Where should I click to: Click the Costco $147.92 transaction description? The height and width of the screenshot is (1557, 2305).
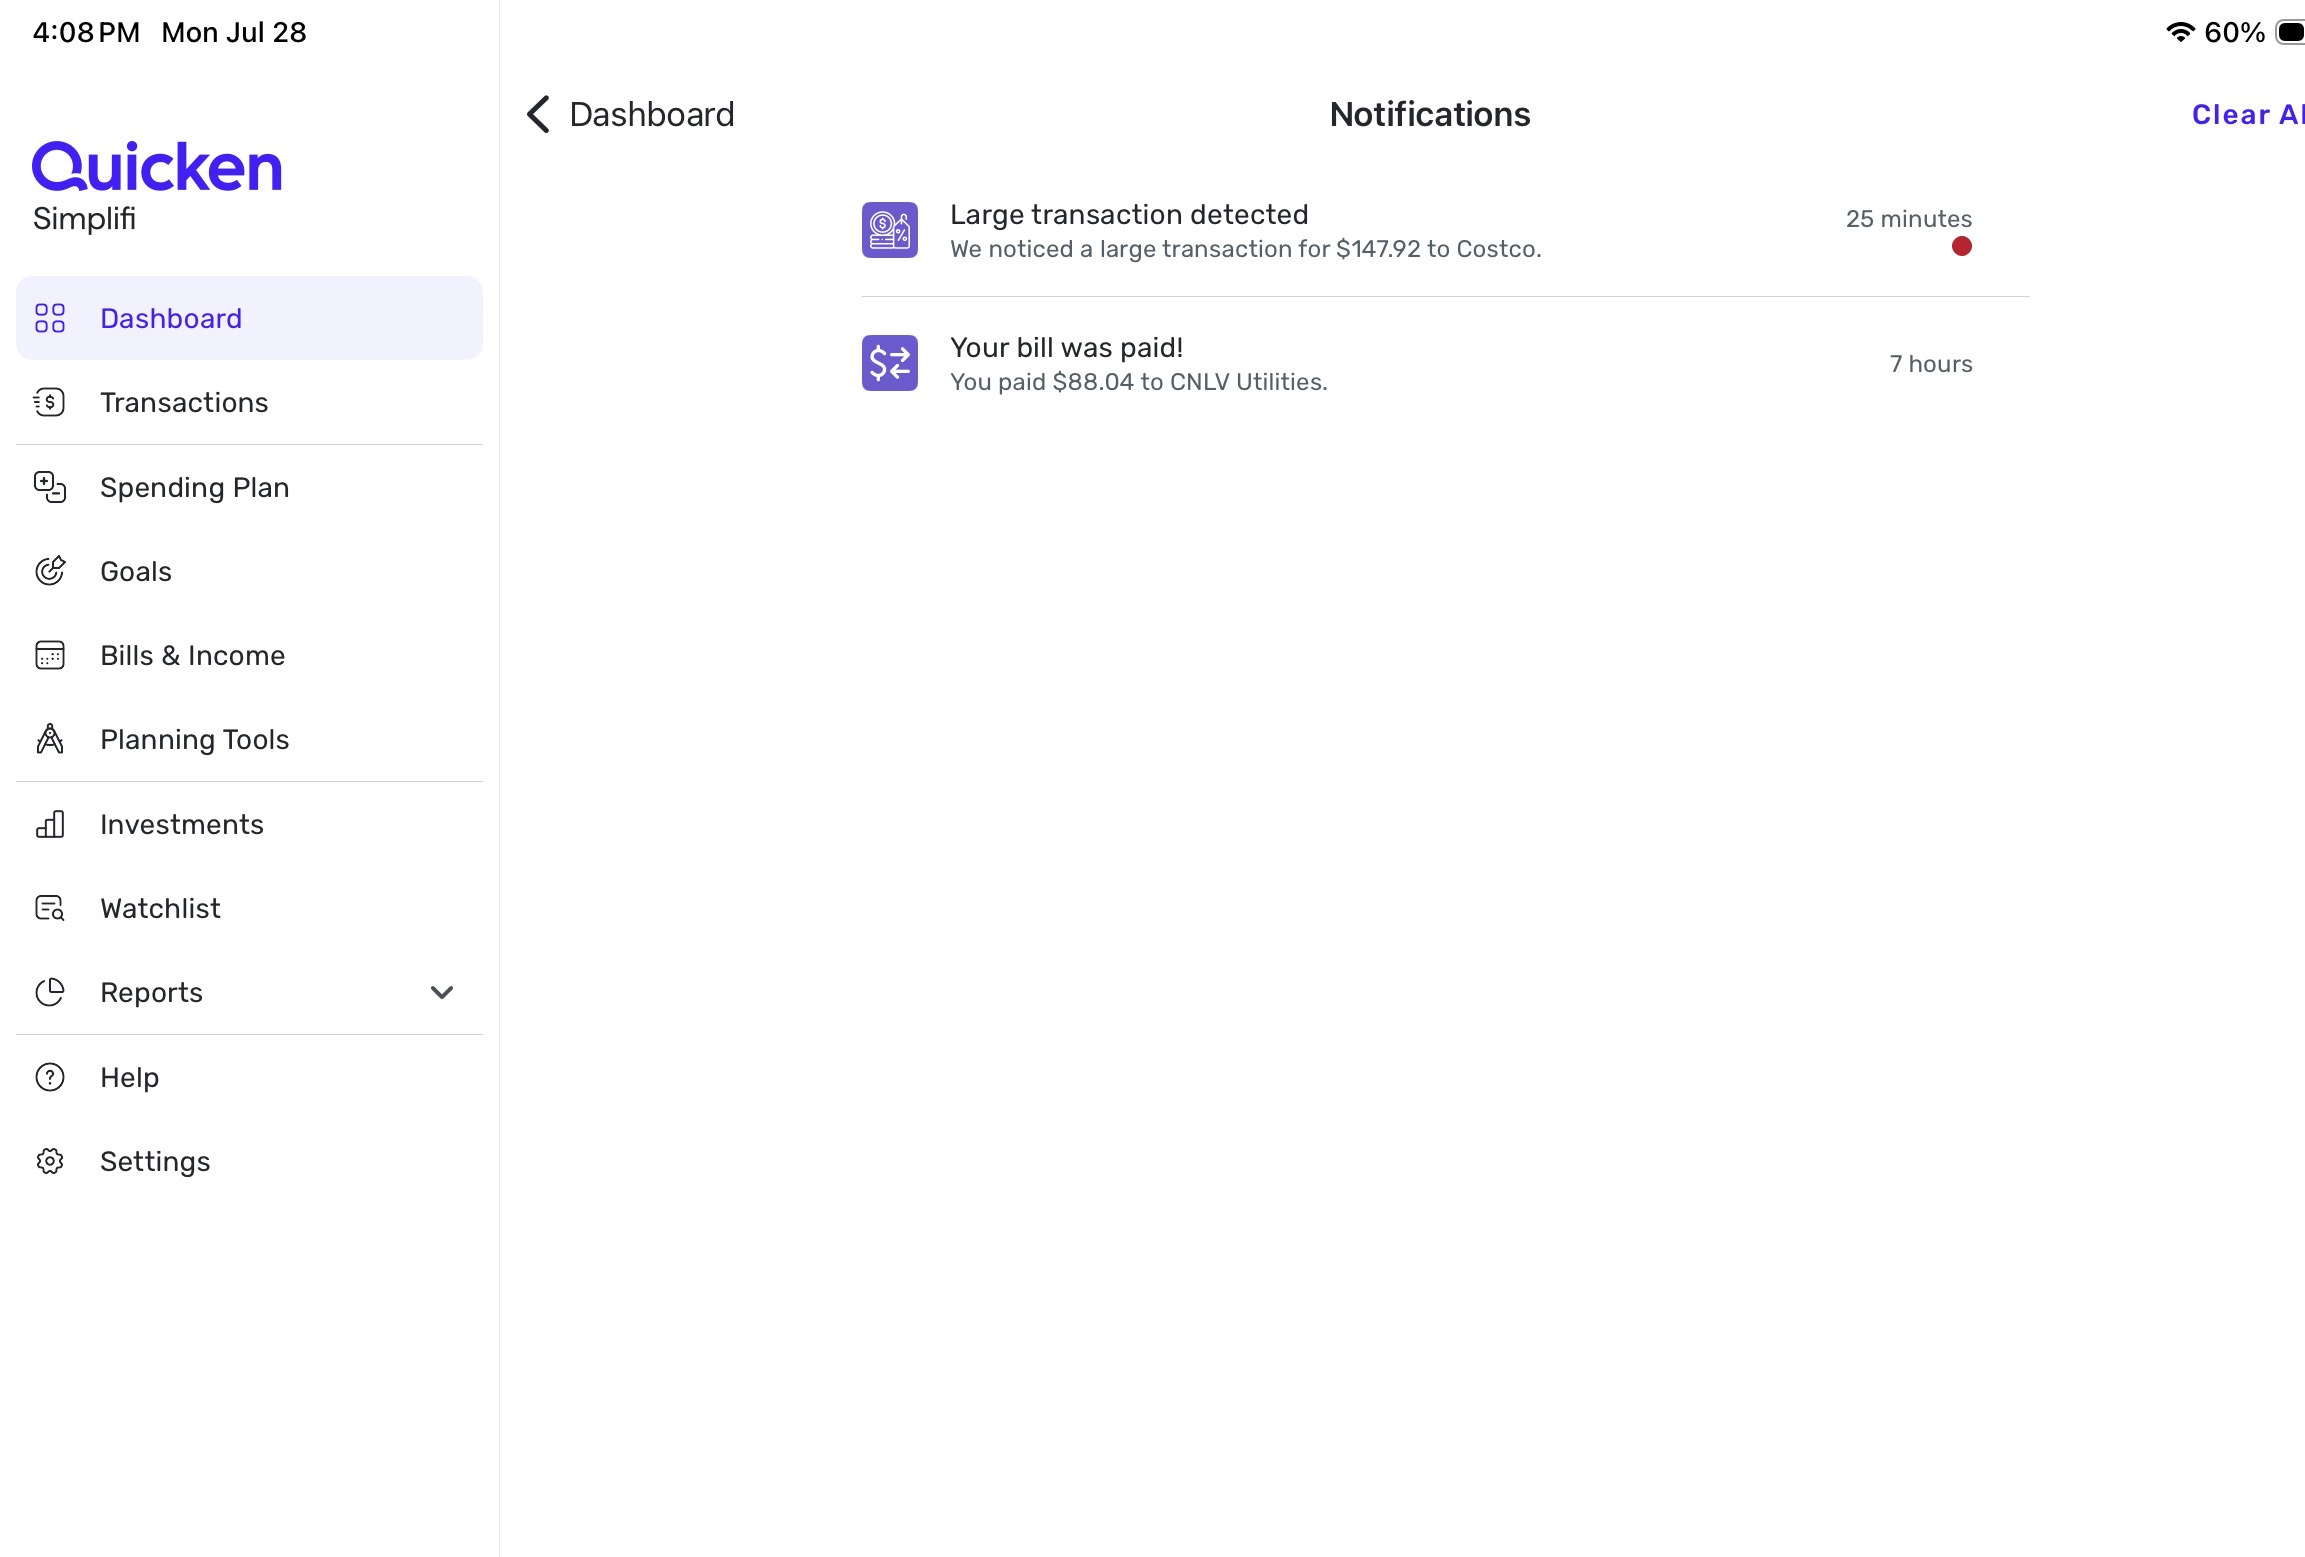pos(1245,249)
